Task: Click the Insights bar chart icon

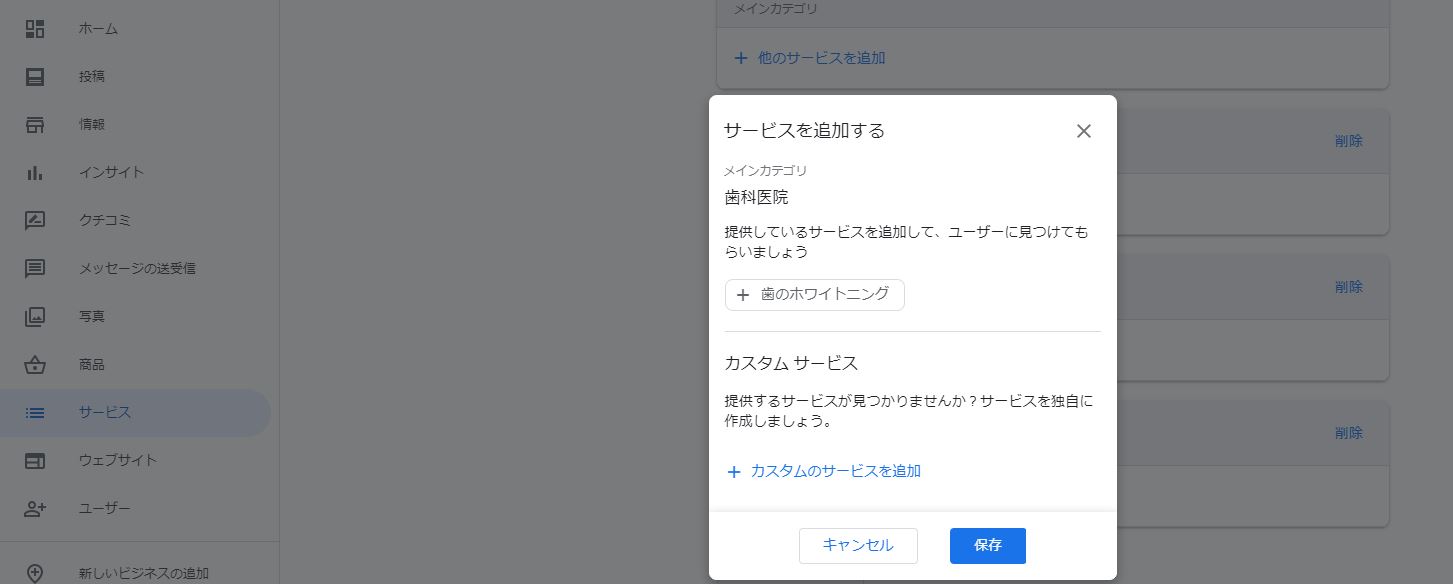Action: 35,172
